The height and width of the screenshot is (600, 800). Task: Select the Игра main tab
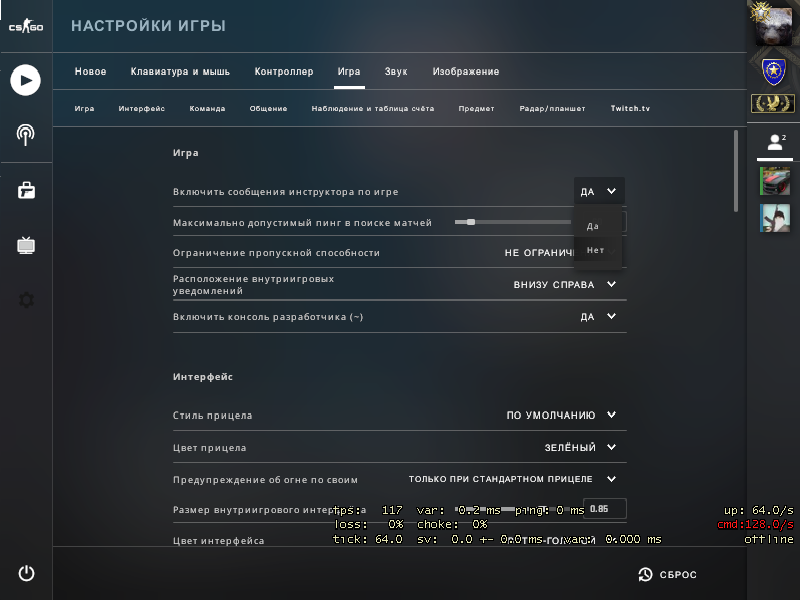349,71
